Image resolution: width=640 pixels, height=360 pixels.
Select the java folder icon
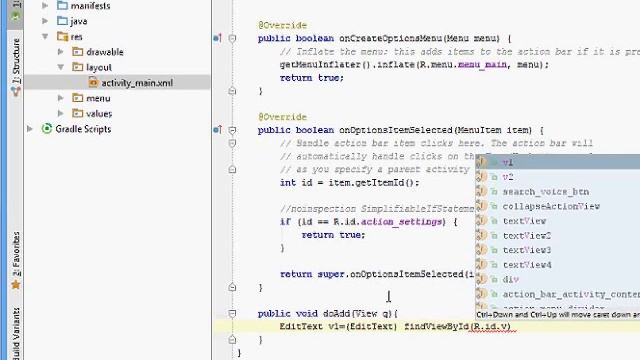click(x=62, y=20)
